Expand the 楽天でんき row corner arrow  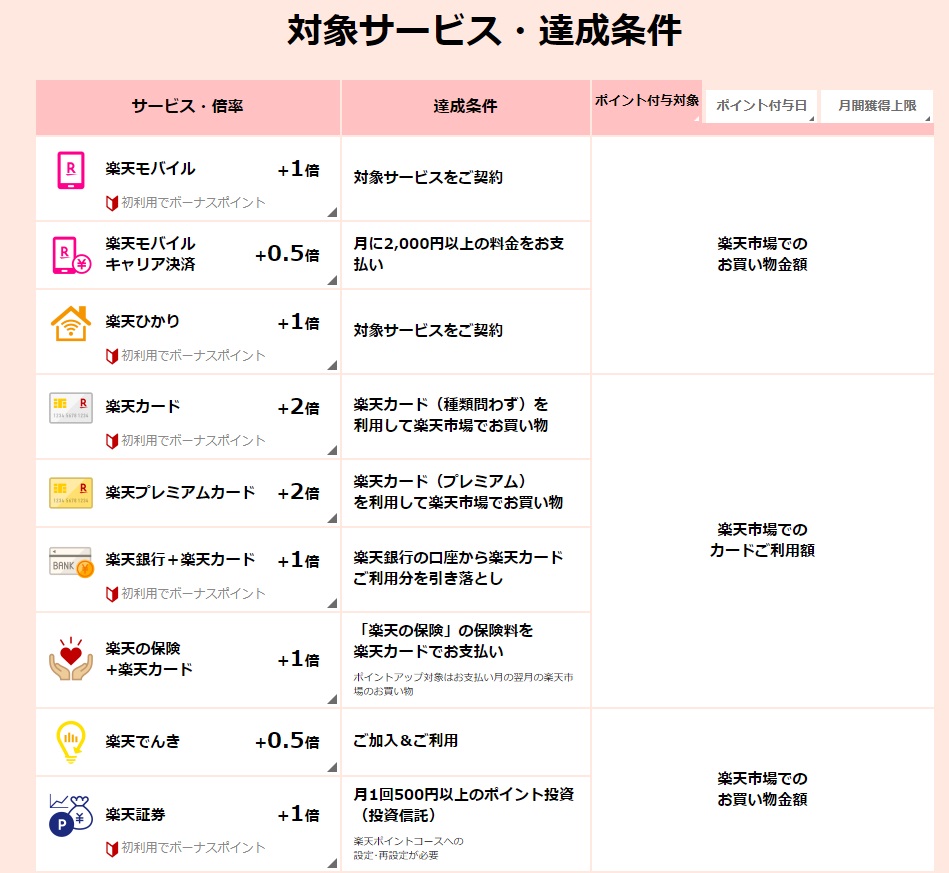click(332, 768)
